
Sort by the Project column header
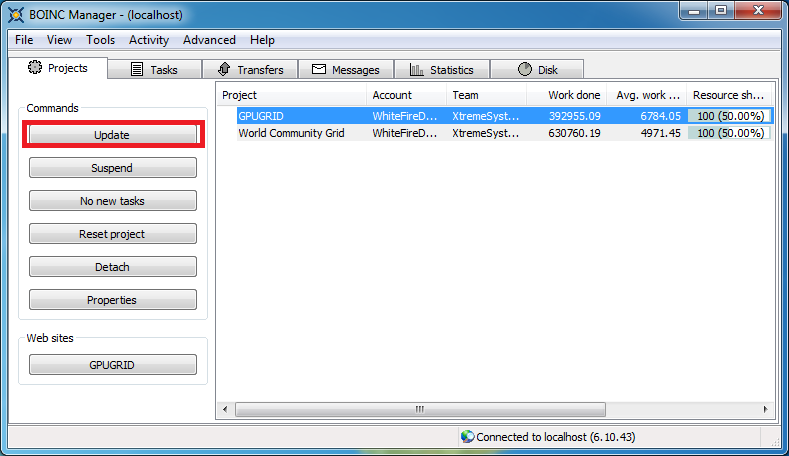tap(292, 95)
